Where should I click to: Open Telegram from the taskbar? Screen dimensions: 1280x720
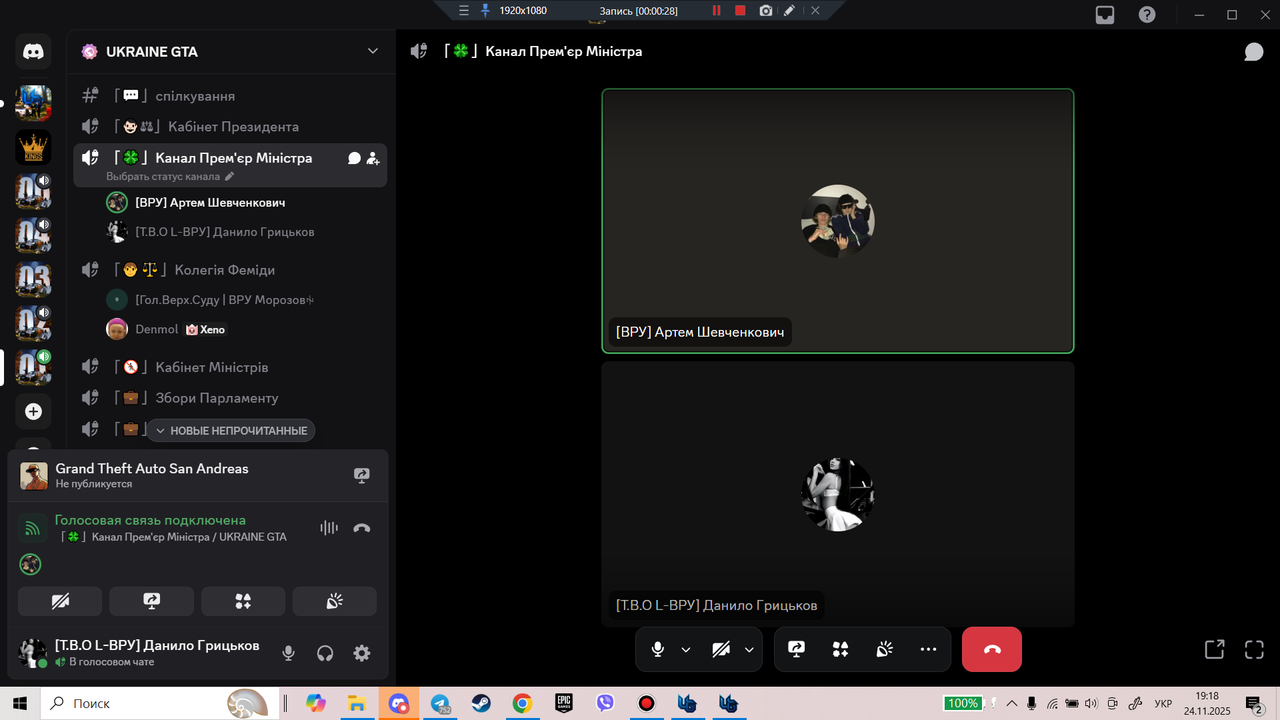tap(440, 703)
